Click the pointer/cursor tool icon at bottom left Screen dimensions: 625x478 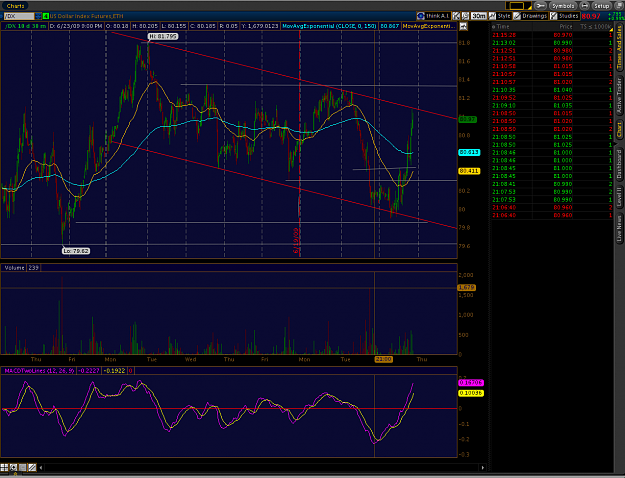[x=14, y=467]
